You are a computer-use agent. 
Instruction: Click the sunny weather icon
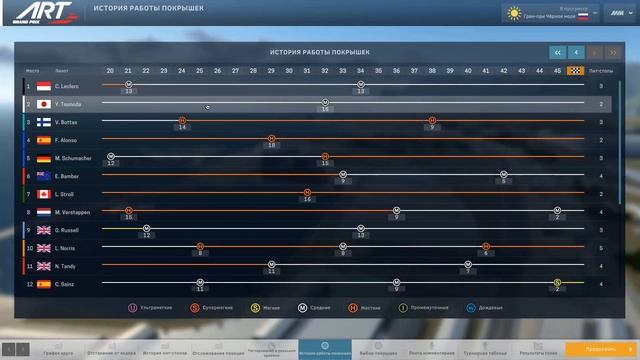514,14
